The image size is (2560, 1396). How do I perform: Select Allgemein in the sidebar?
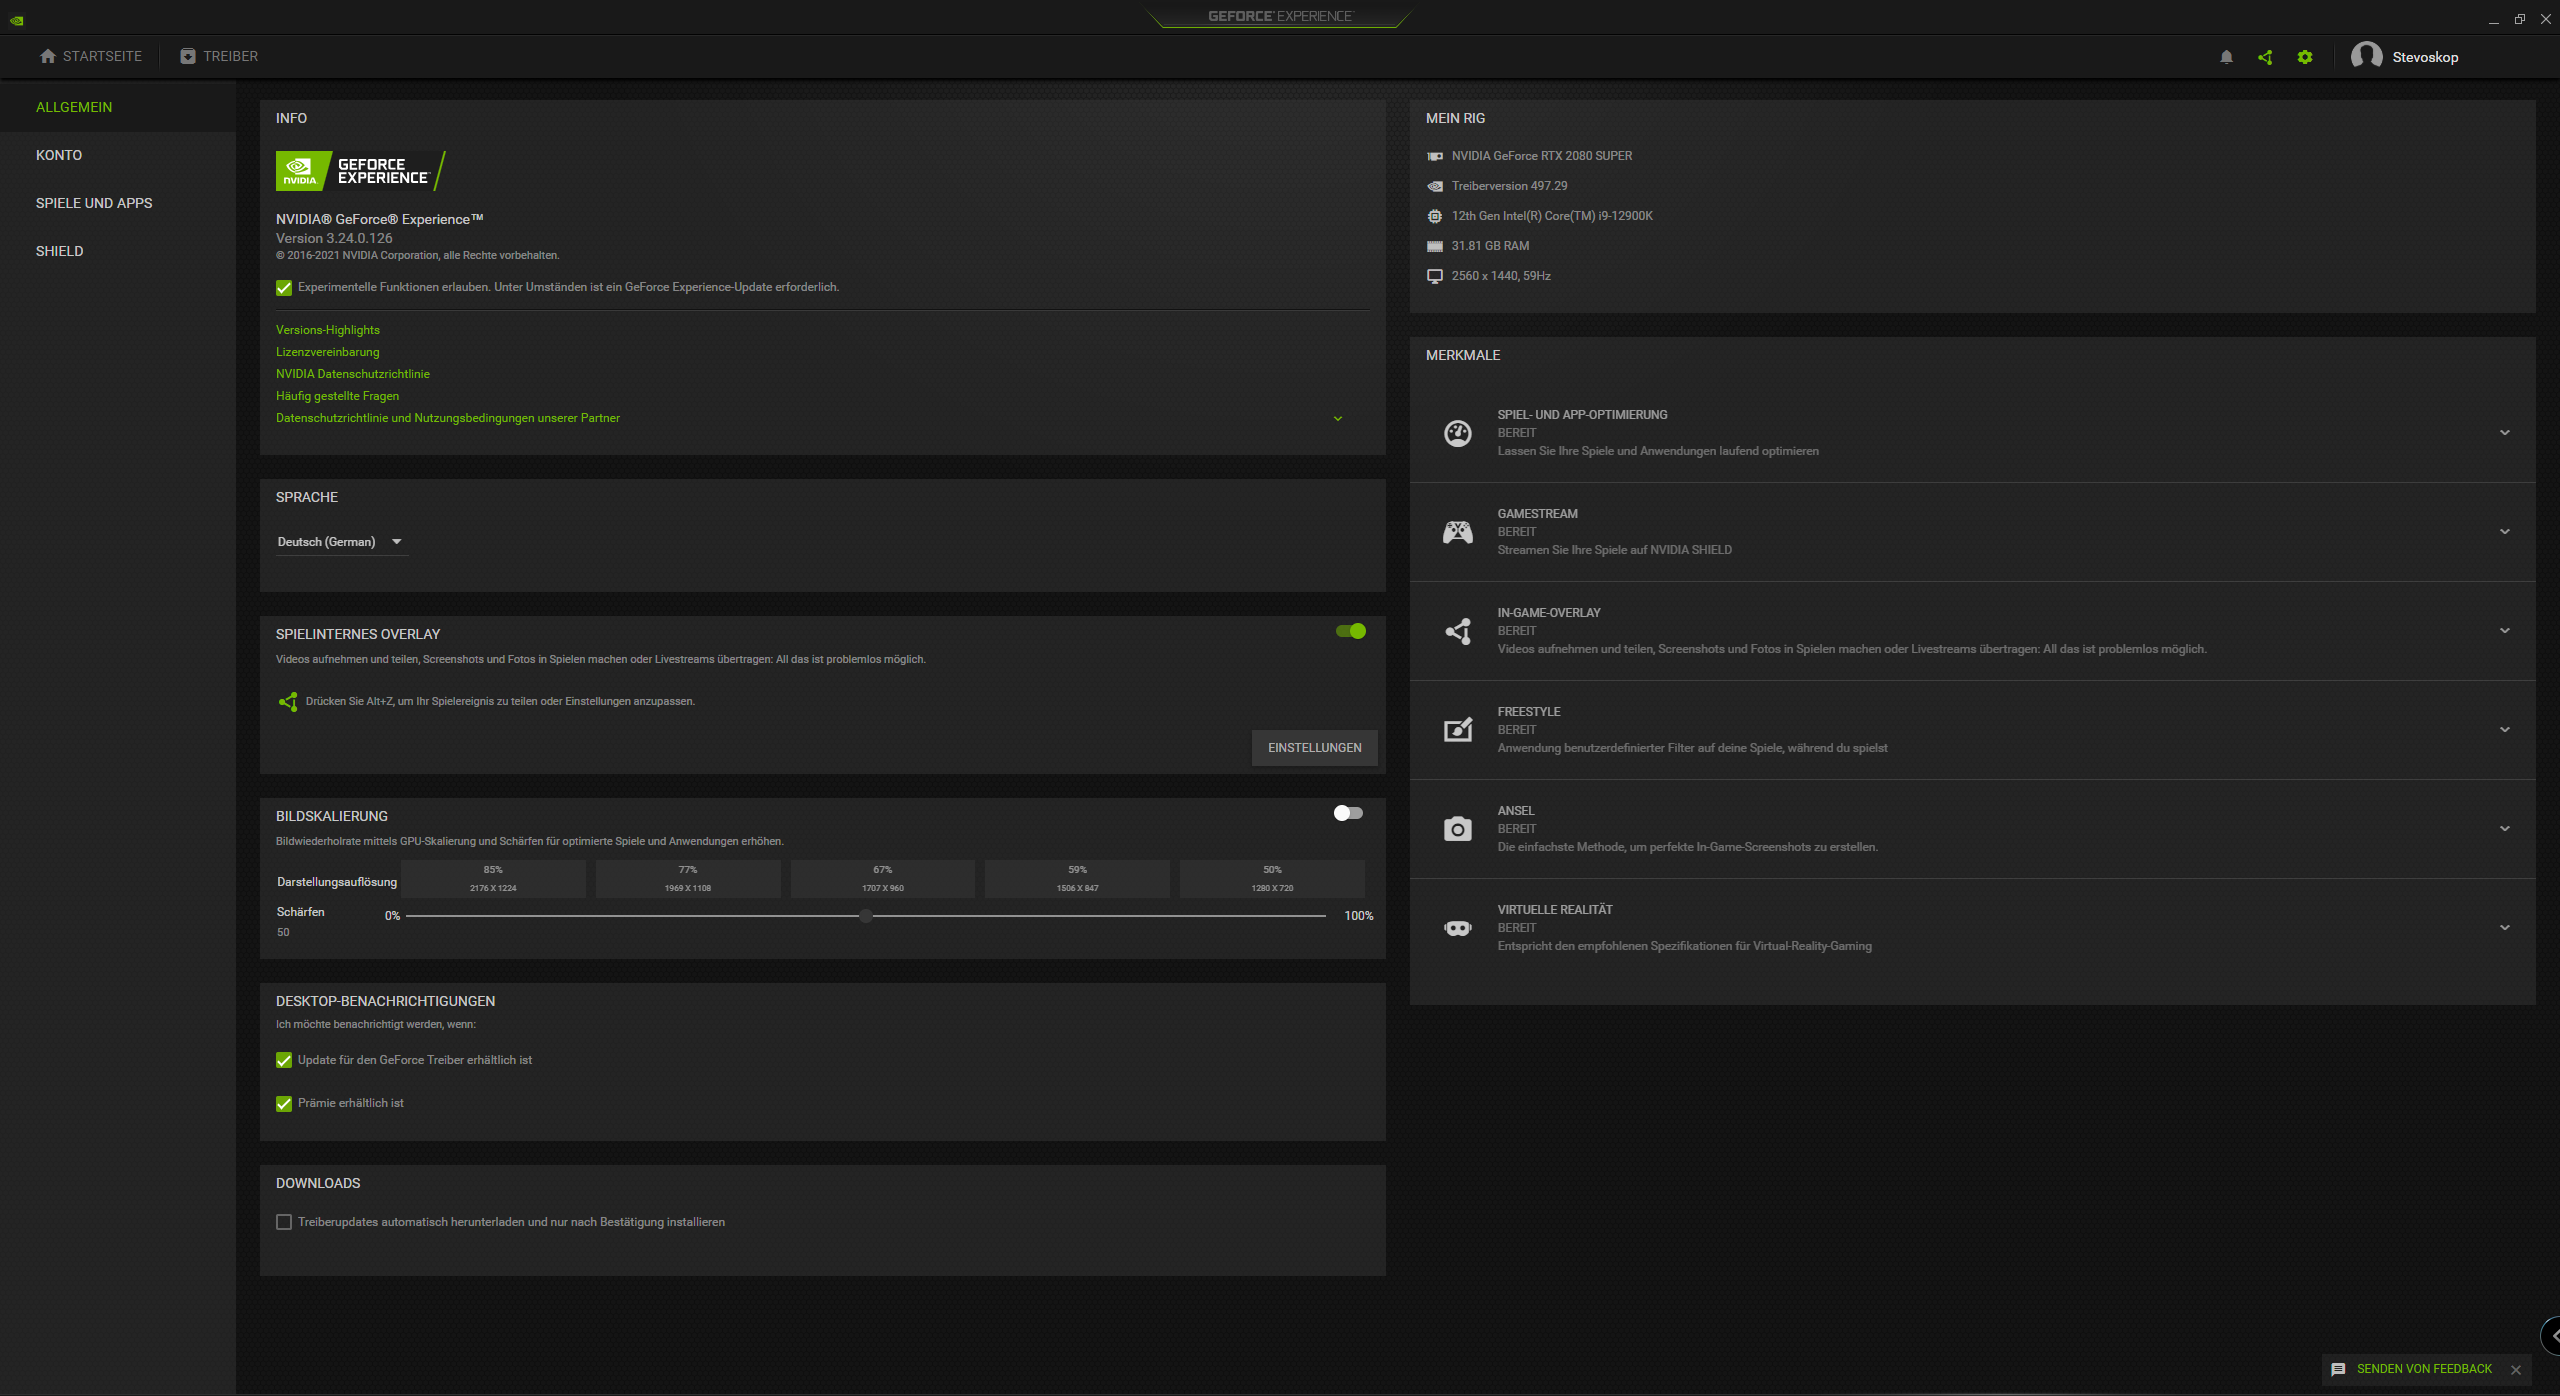point(118,107)
